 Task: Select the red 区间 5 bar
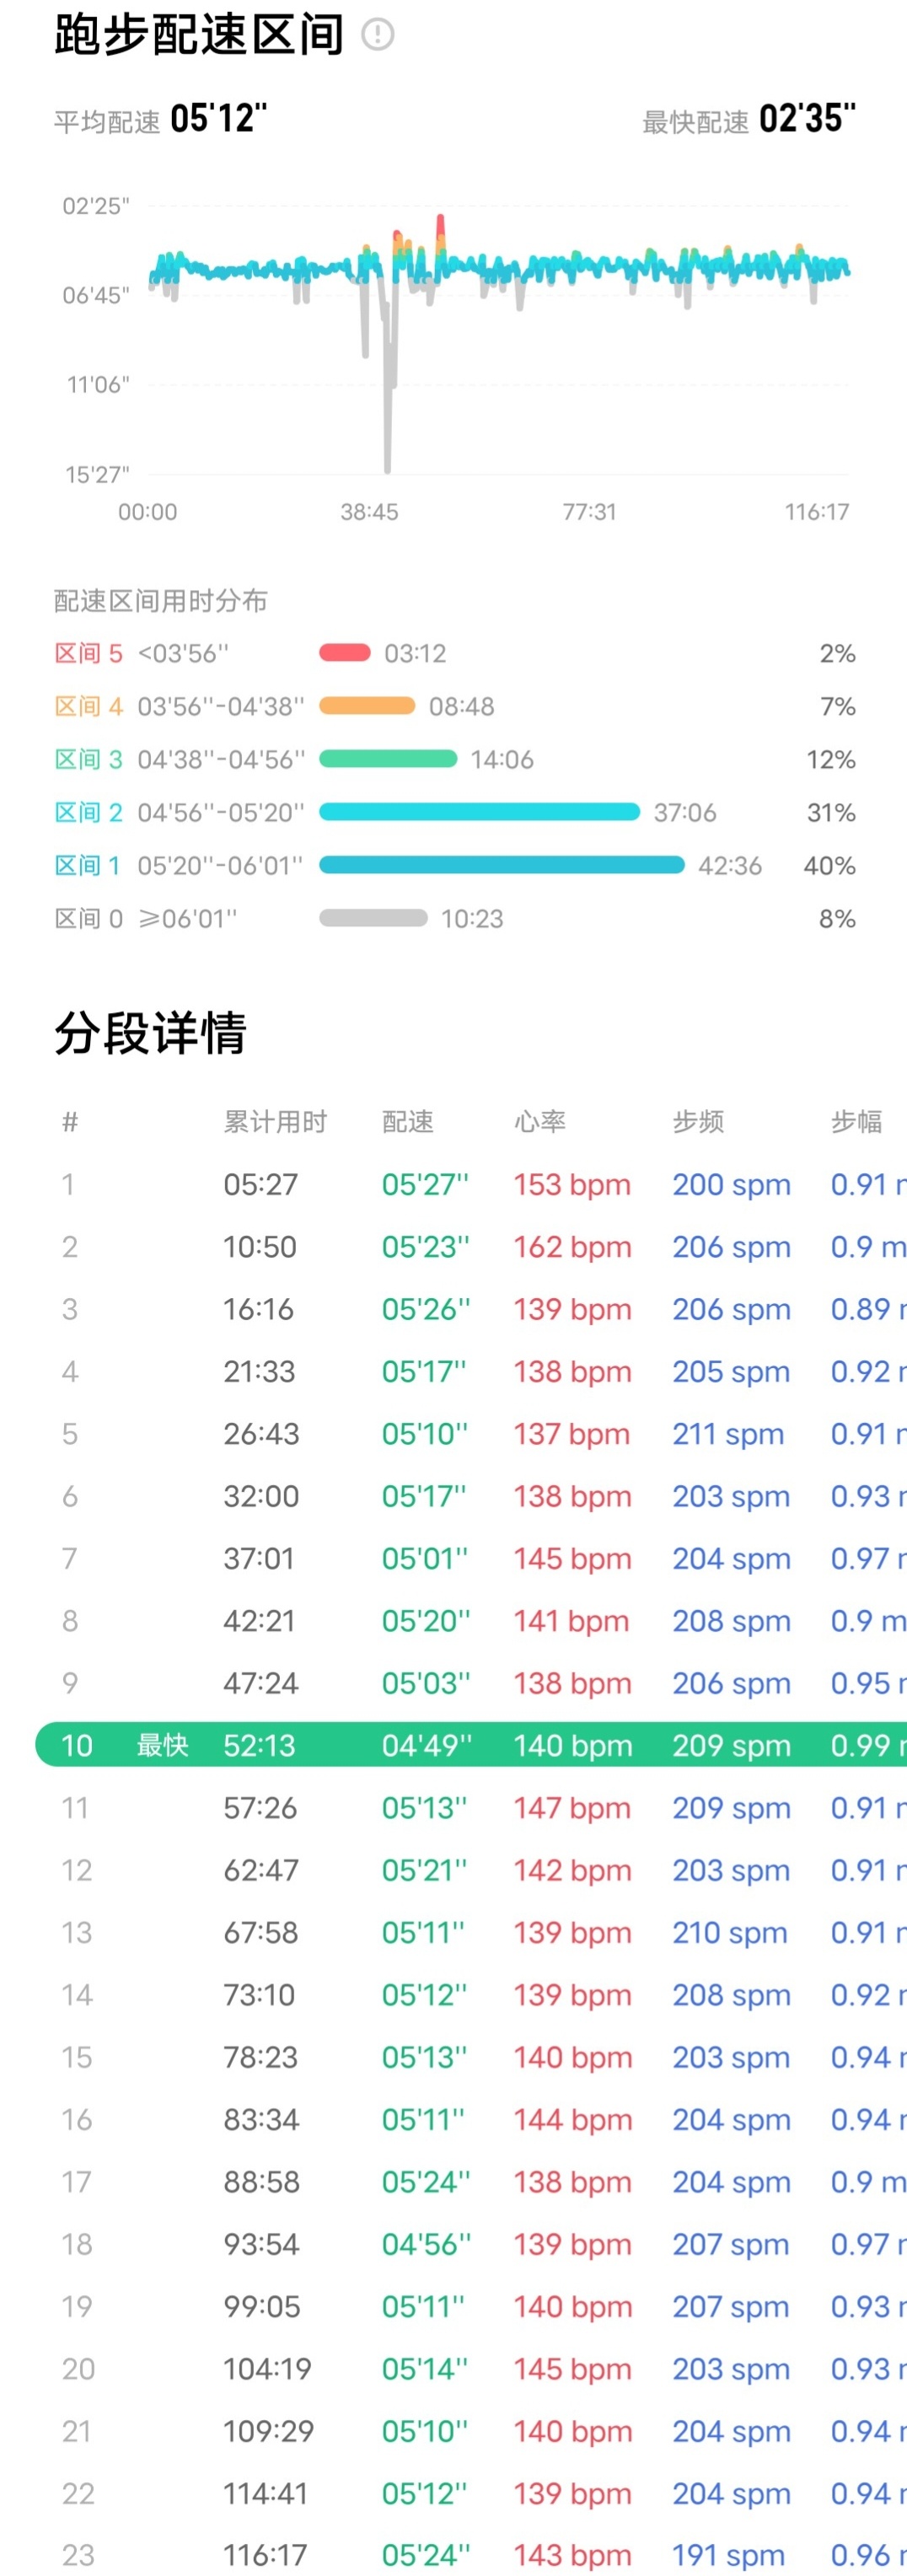pos(345,653)
